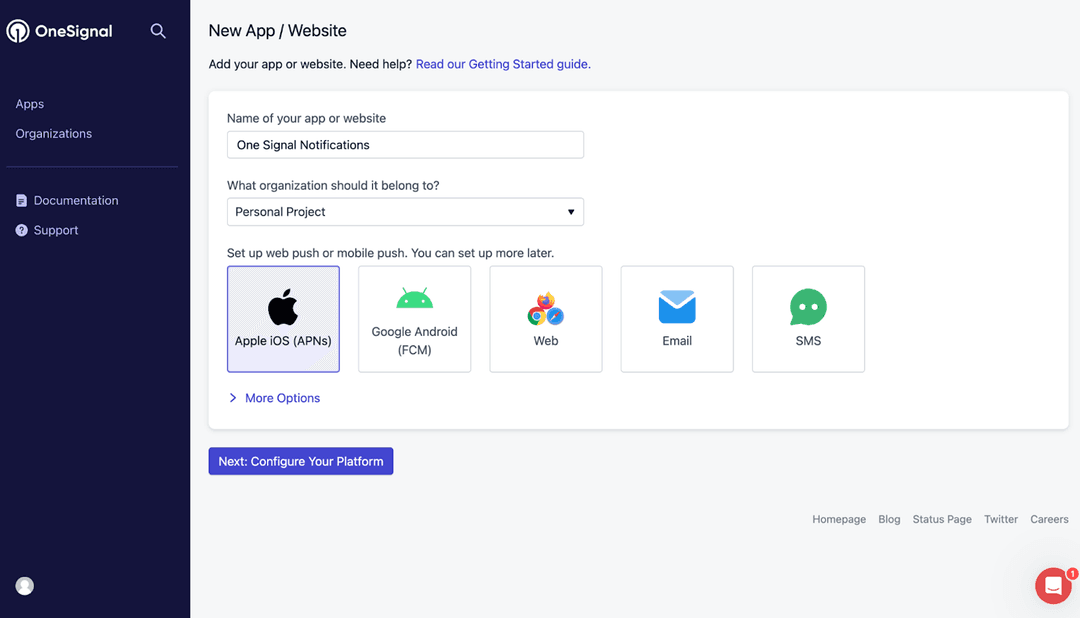1080x618 pixels.
Task: Toggle the SMS platform card selection
Action: (x=808, y=319)
